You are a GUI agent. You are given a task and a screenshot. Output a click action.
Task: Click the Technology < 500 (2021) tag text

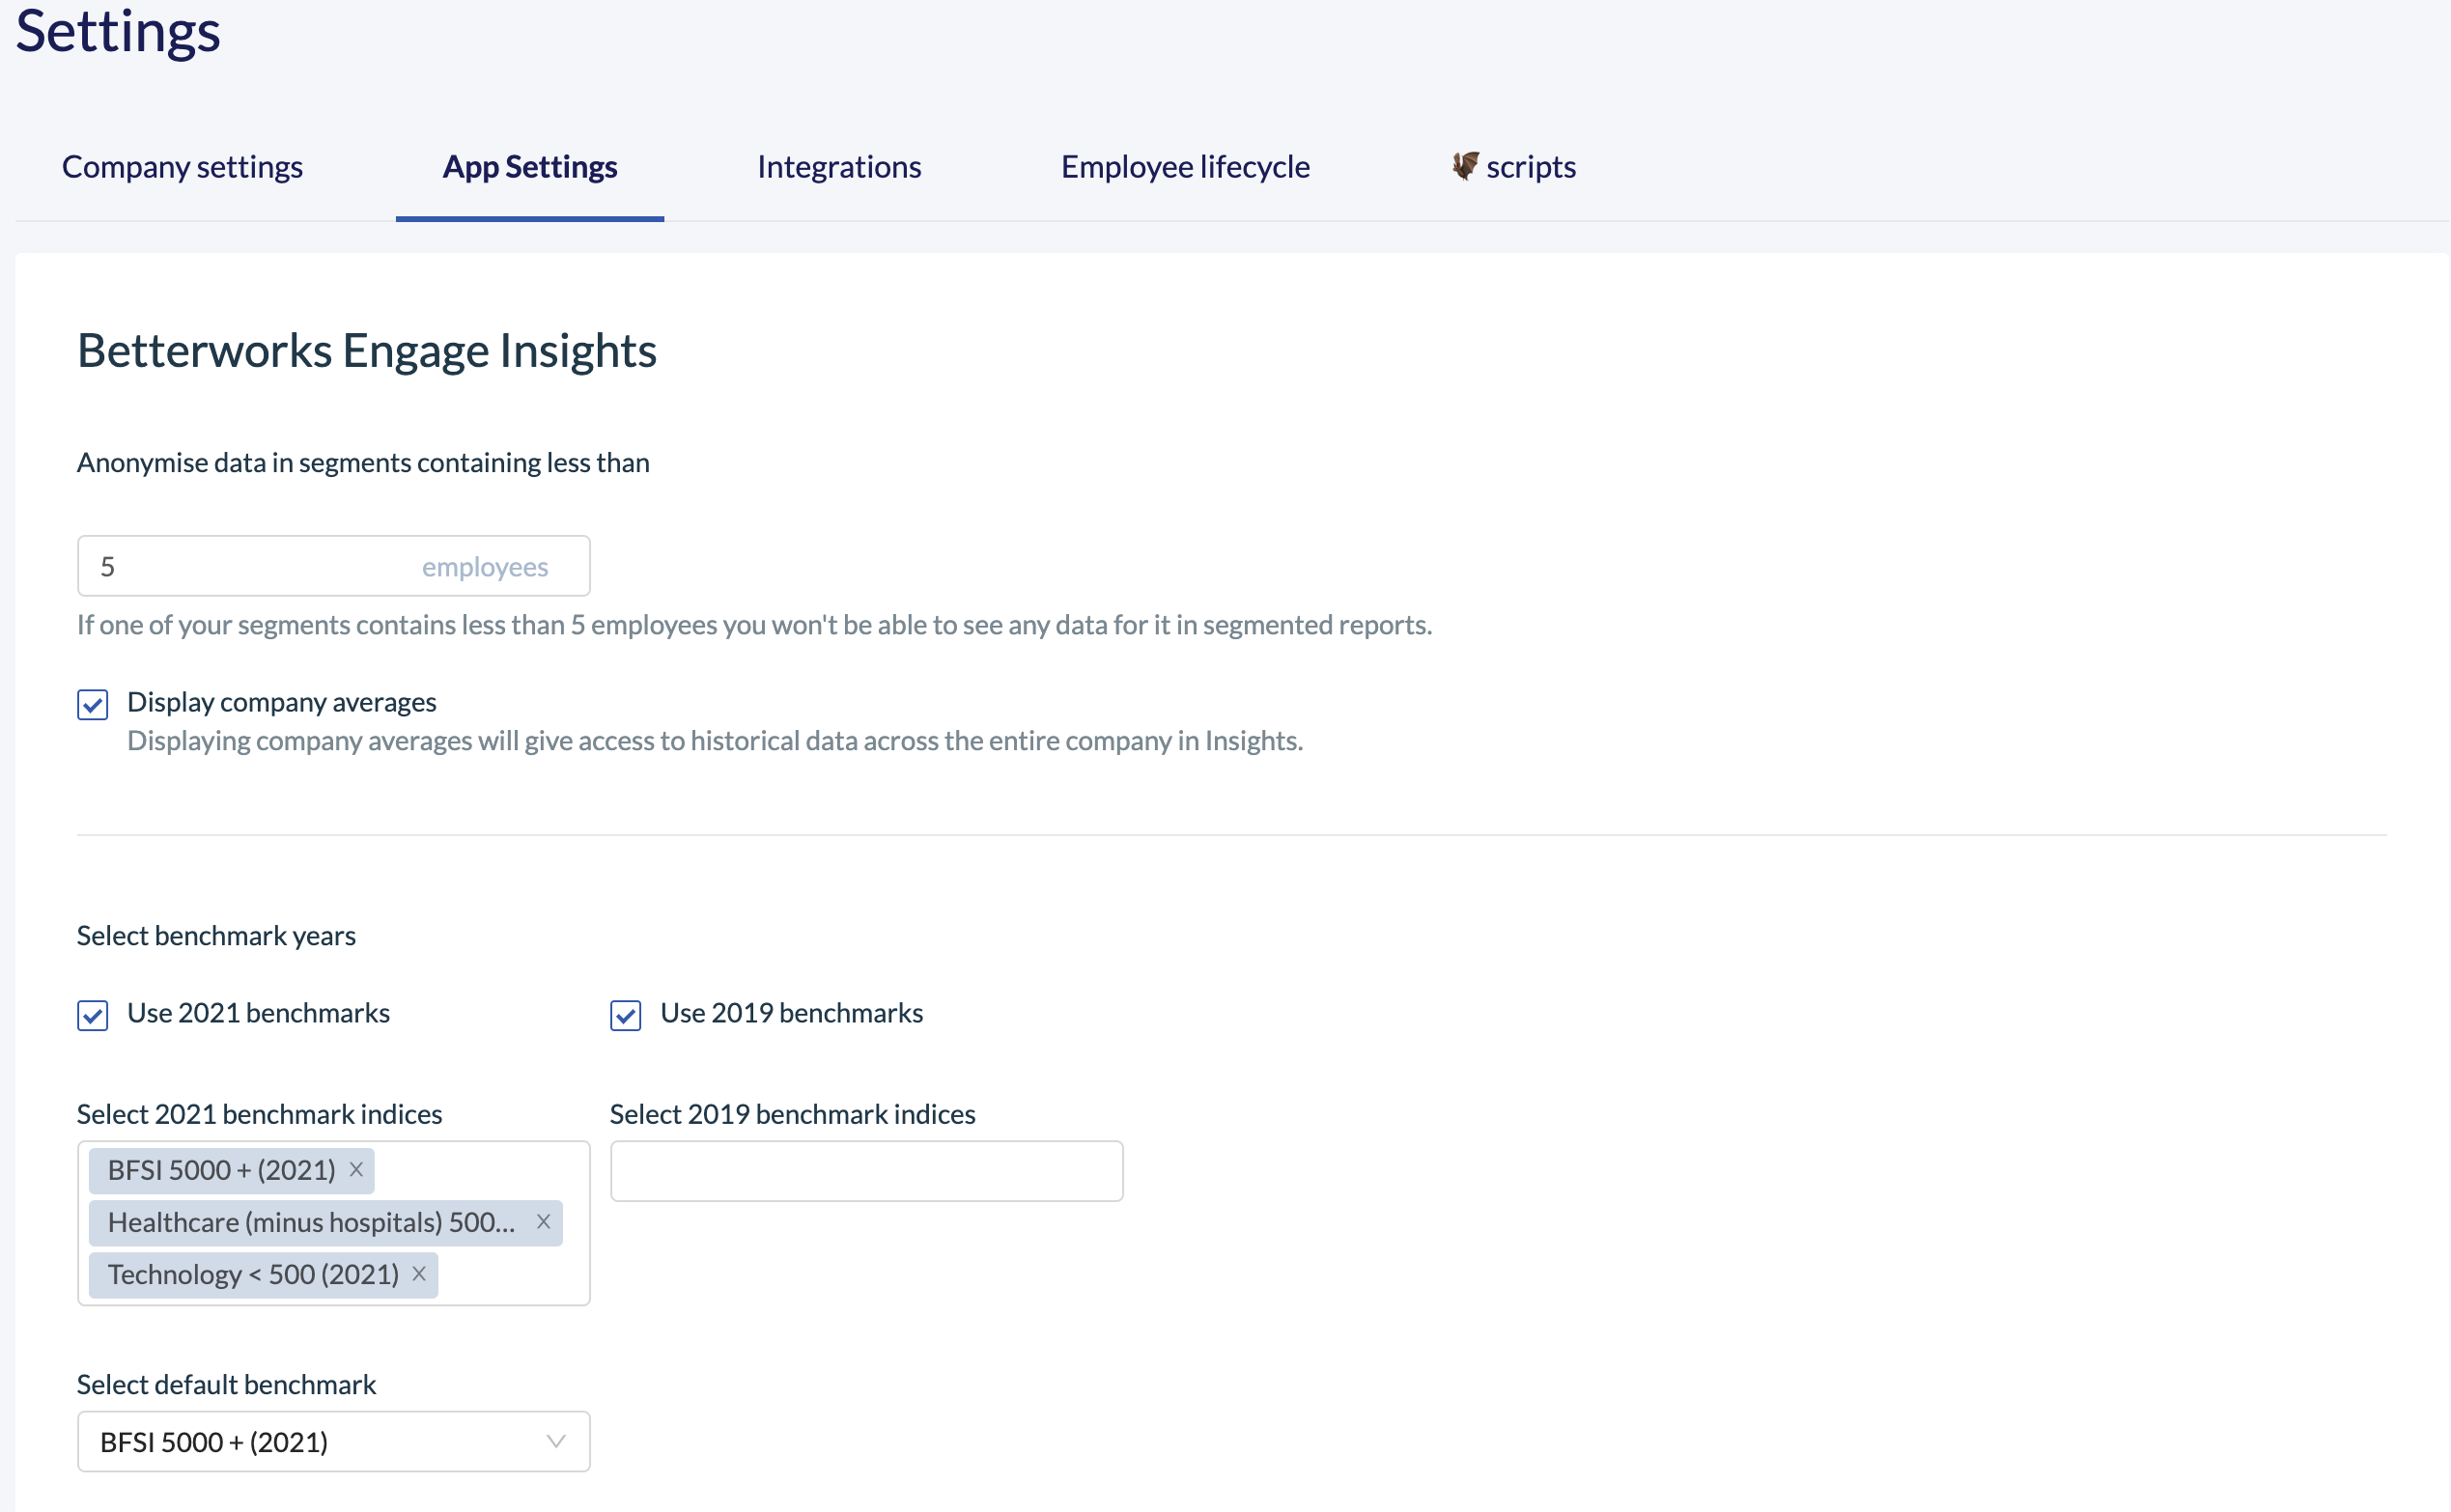[253, 1275]
